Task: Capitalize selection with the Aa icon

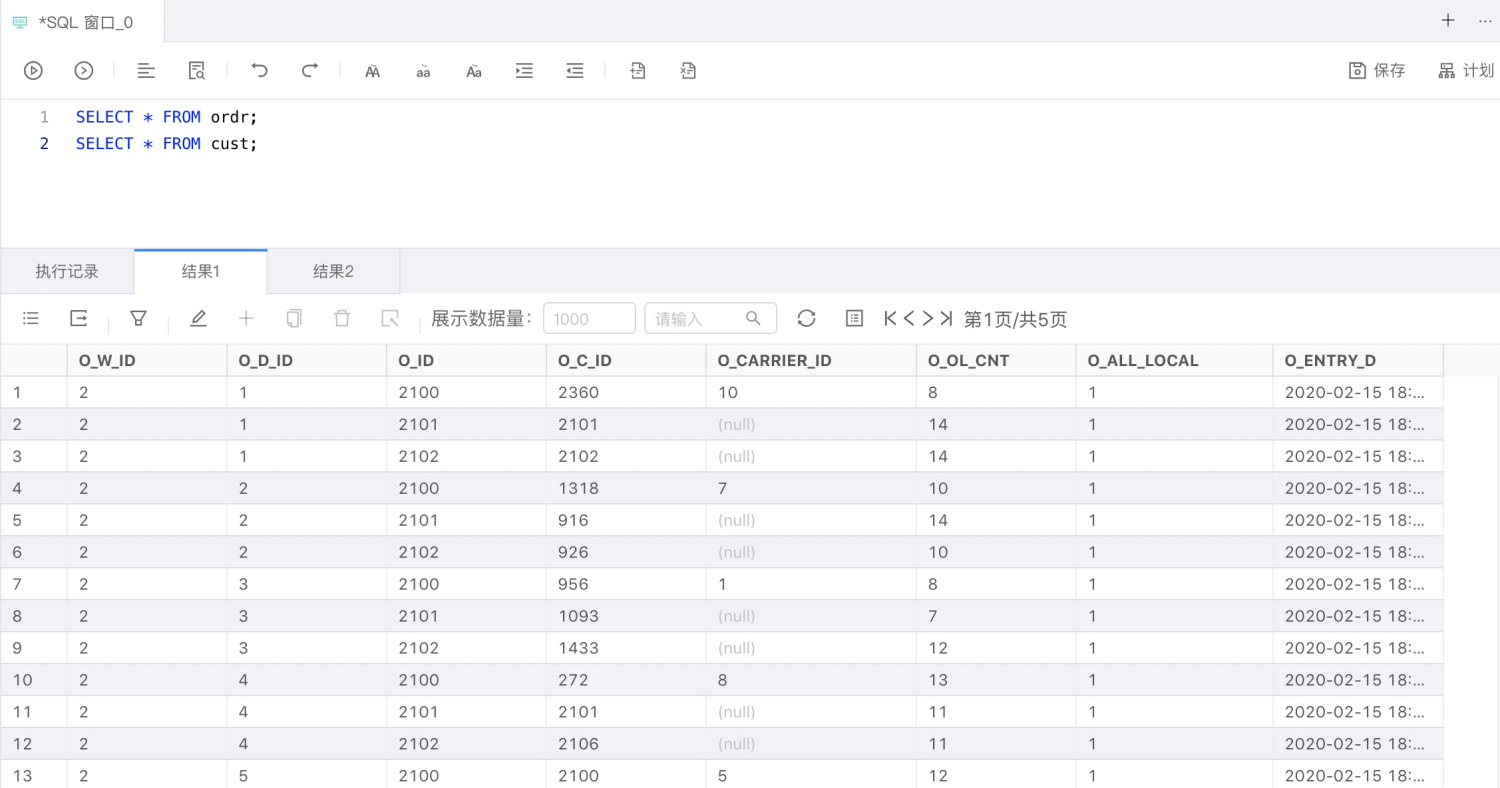Action: (474, 71)
